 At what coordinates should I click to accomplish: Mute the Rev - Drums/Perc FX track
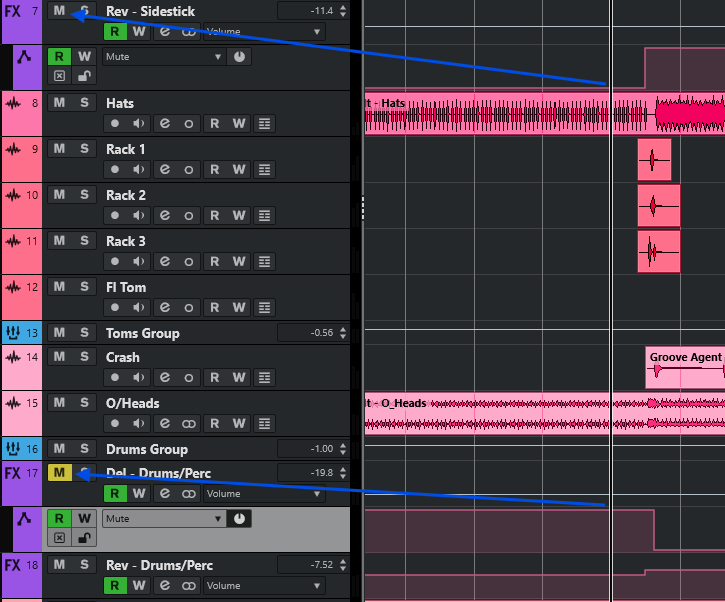click(59, 565)
